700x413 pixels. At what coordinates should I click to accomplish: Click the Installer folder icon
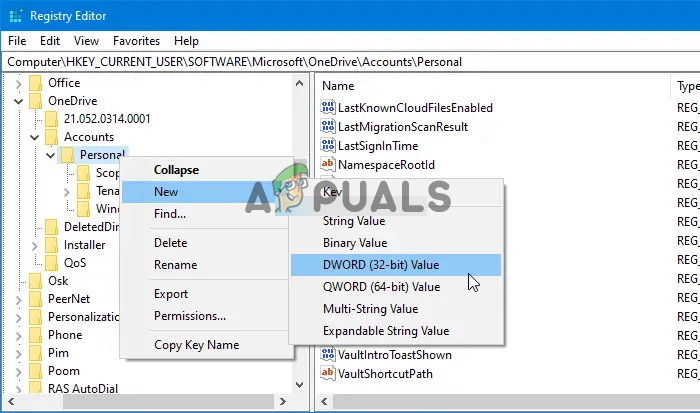(51, 245)
